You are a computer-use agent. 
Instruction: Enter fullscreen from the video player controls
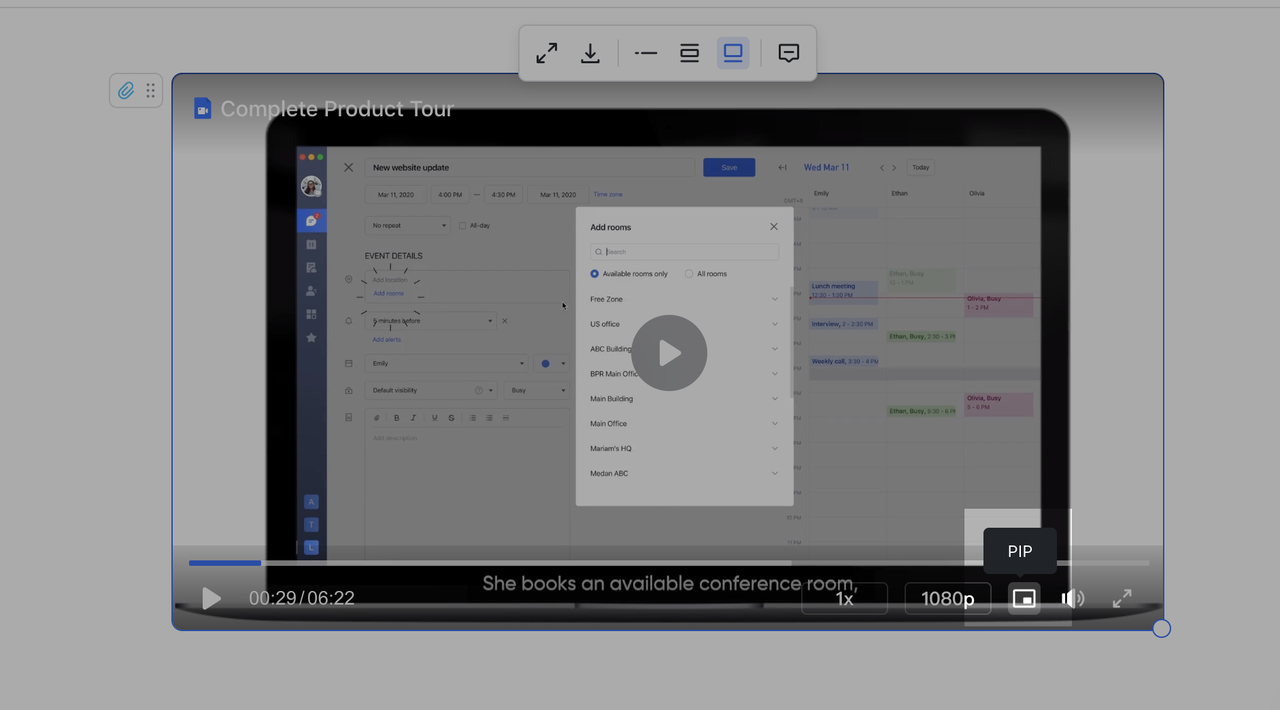(x=1122, y=598)
